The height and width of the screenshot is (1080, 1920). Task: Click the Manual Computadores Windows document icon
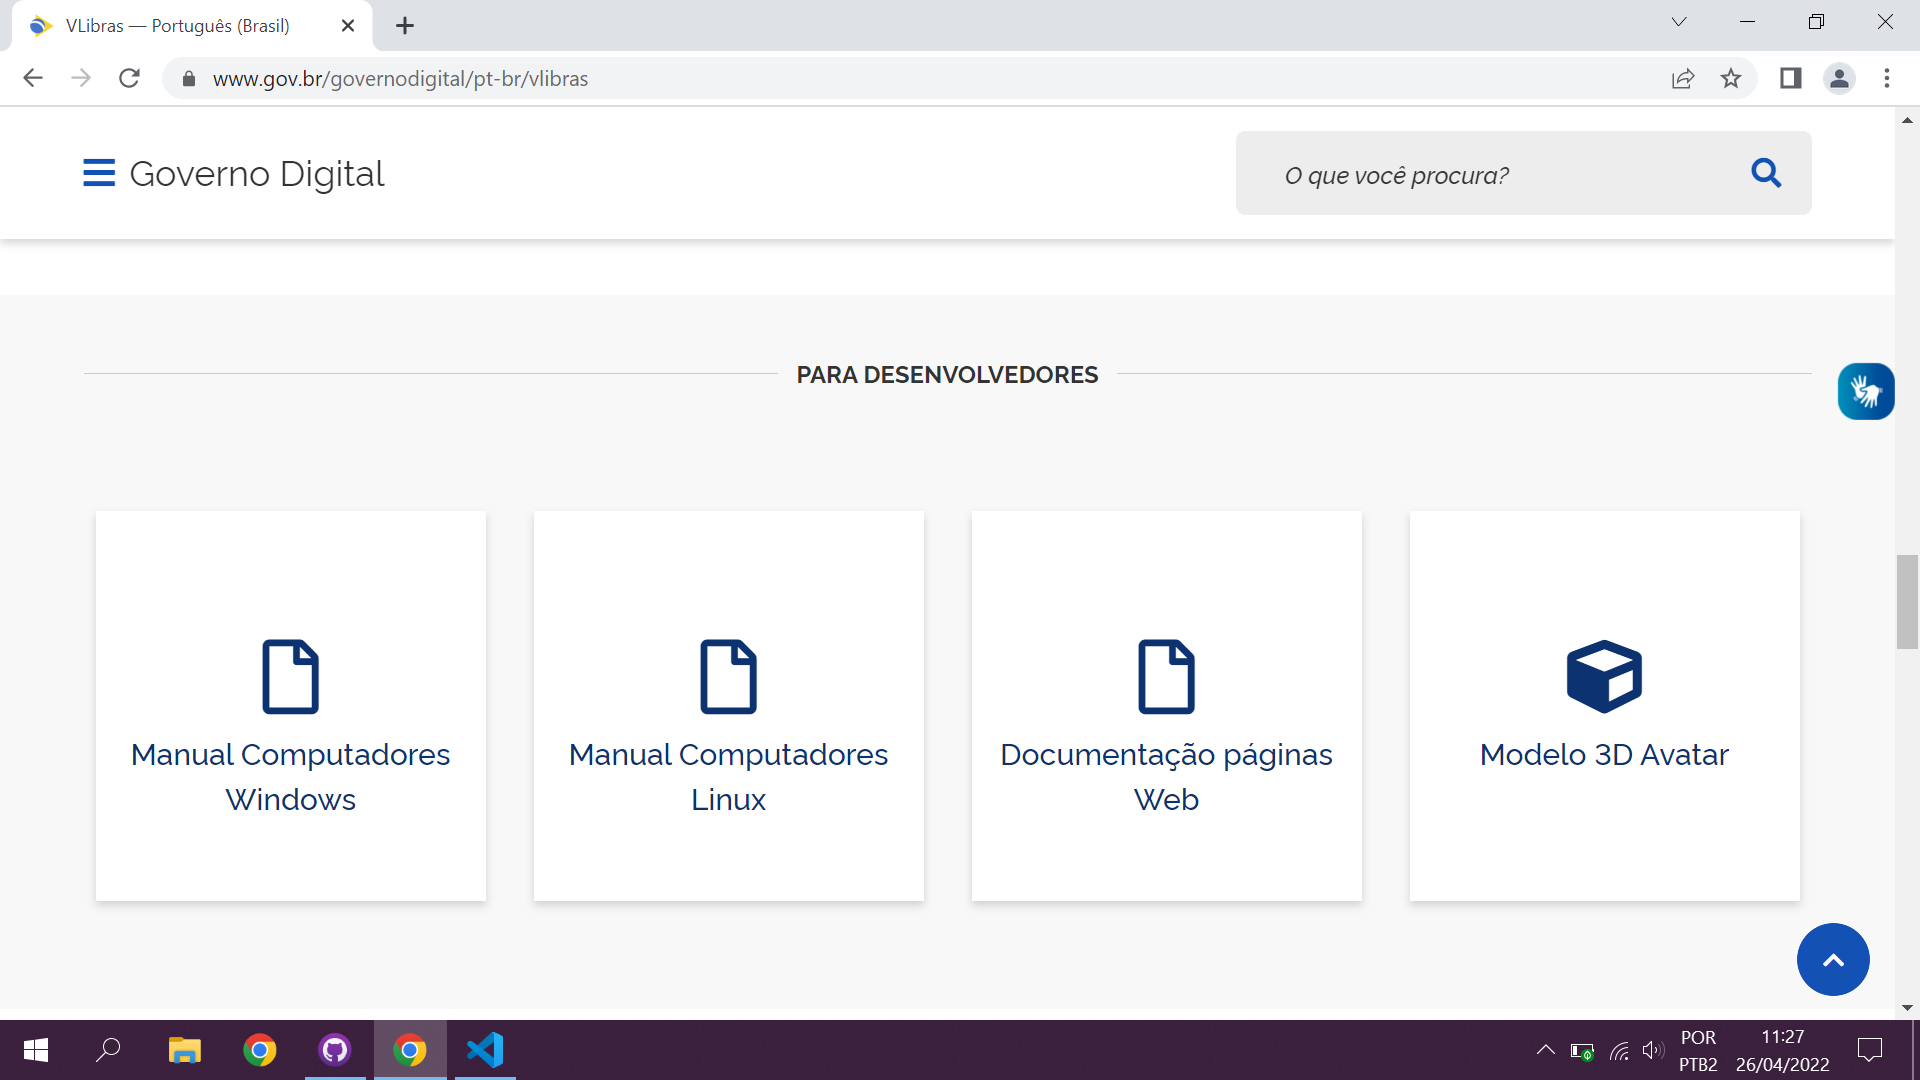tap(290, 676)
